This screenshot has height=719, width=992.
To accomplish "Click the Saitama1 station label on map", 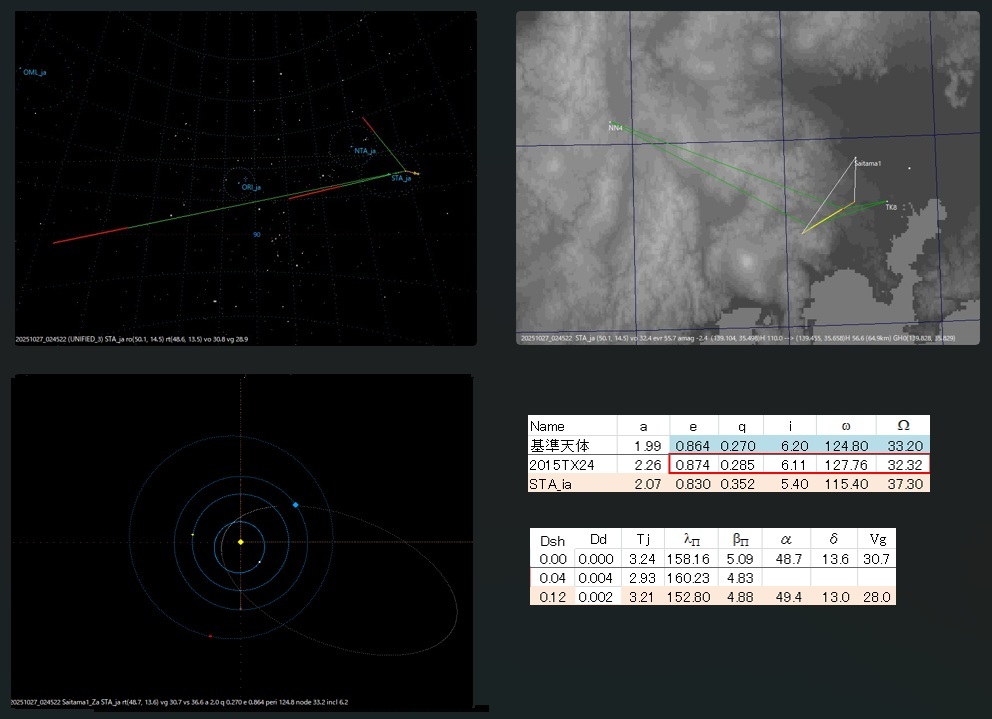I will click(x=867, y=162).
